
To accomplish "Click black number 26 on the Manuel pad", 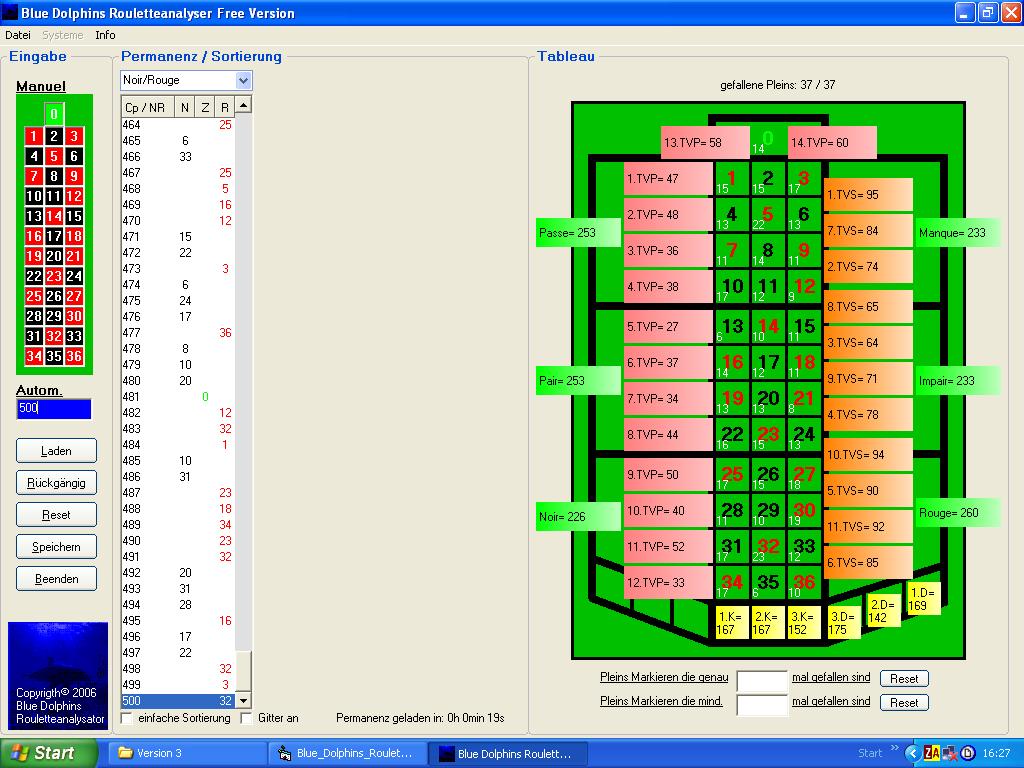I will pos(54,296).
